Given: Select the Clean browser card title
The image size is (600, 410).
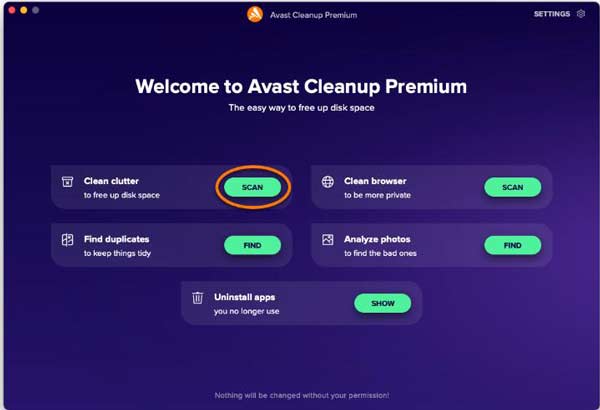Looking at the screenshot, I should pos(375,181).
